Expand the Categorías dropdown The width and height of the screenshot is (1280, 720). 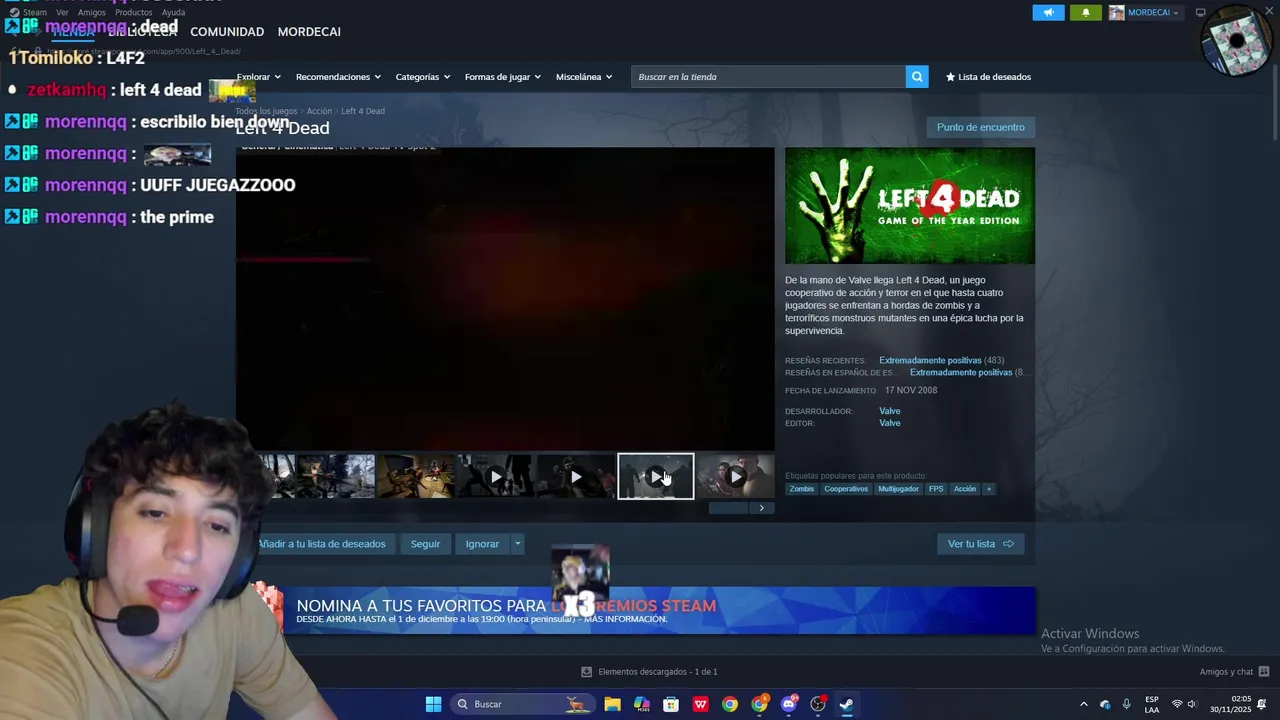422,77
